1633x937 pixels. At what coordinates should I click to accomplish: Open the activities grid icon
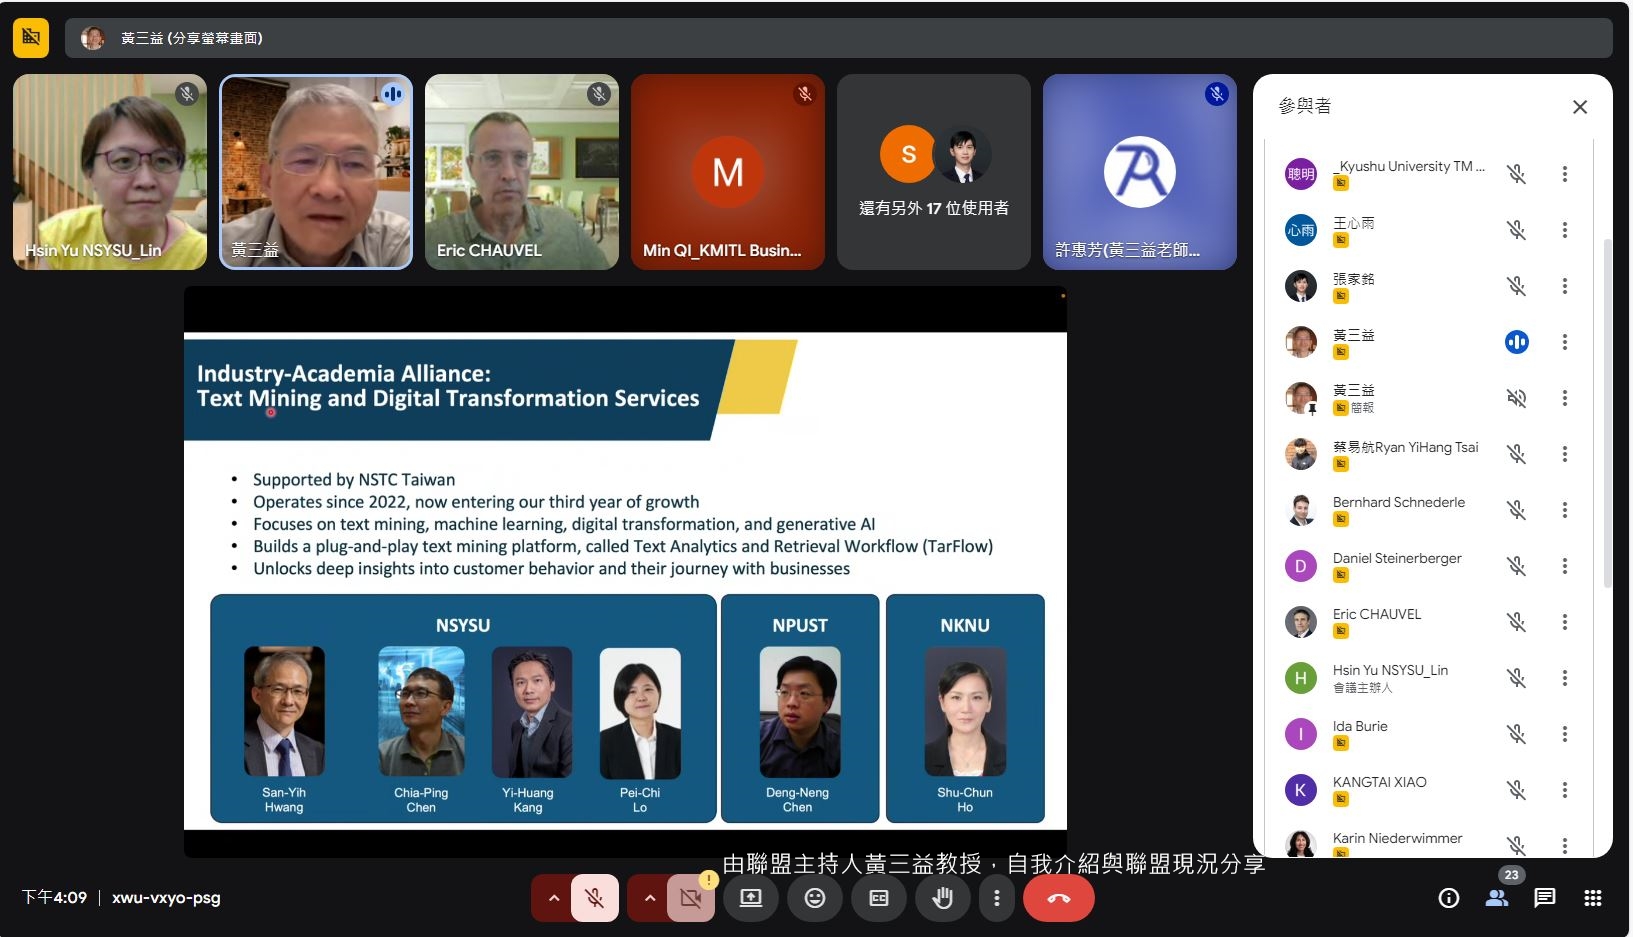[1593, 898]
